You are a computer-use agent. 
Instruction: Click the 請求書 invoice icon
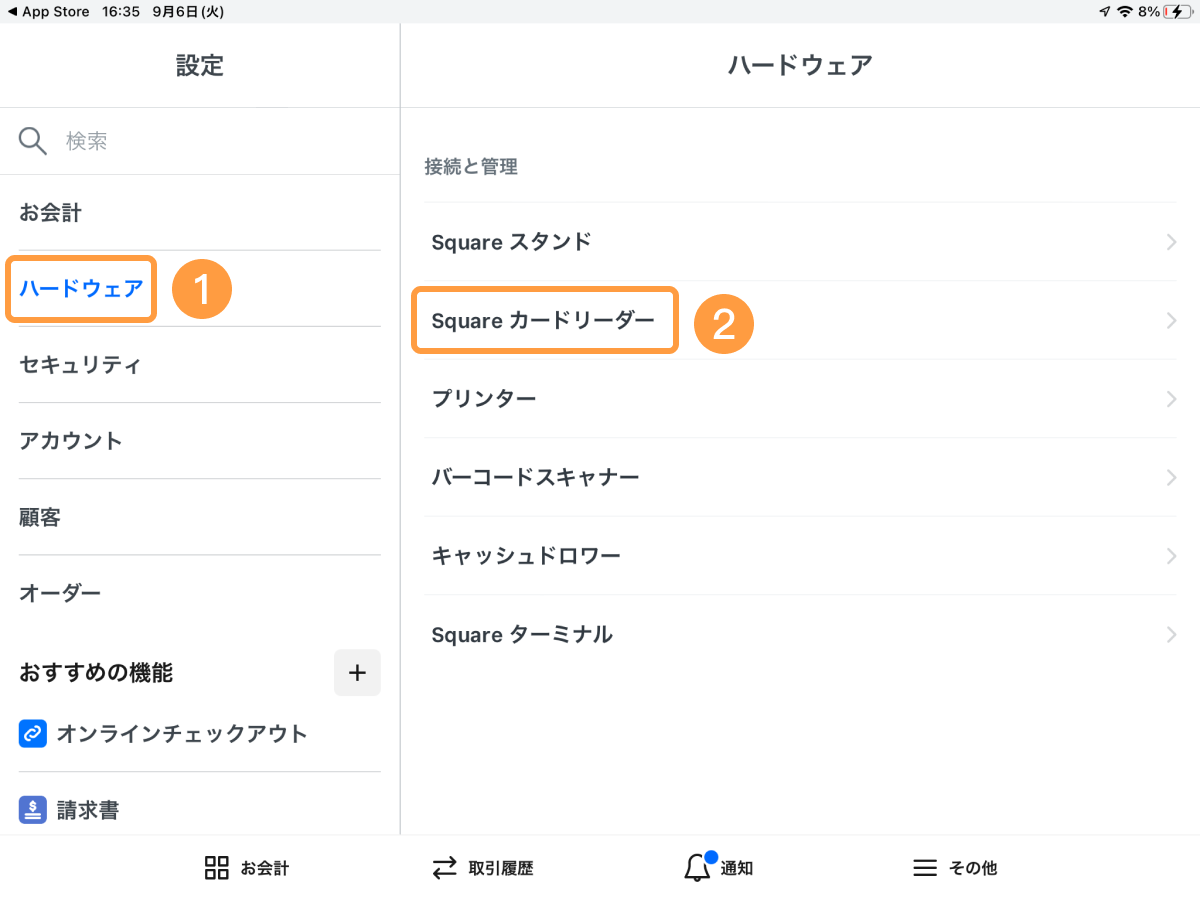coord(33,810)
